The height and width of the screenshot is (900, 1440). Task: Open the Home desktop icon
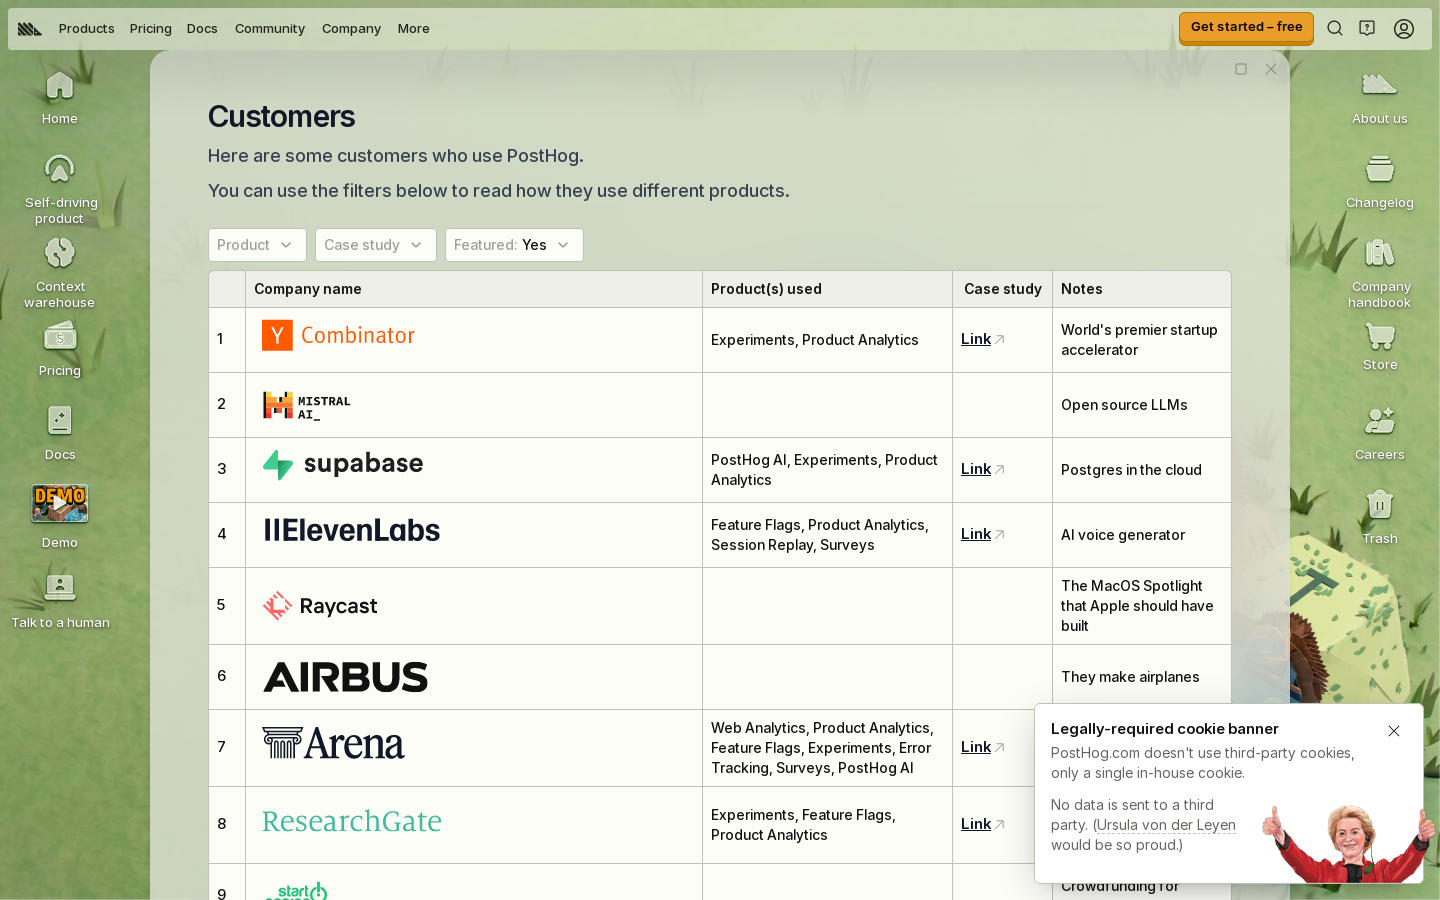60,97
